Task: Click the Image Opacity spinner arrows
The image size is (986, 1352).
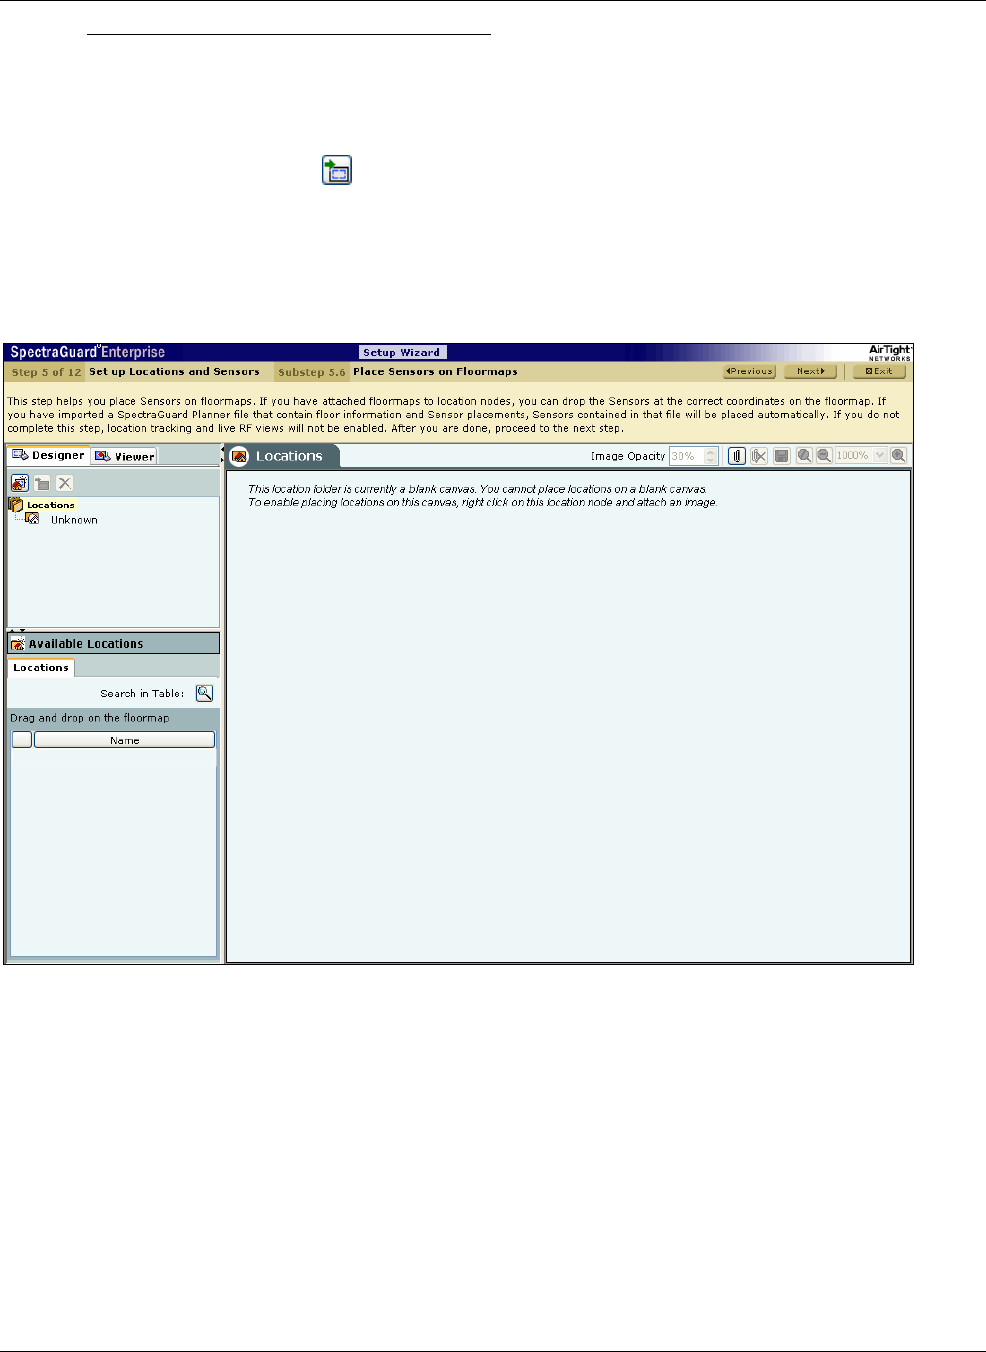Action: 711,456
